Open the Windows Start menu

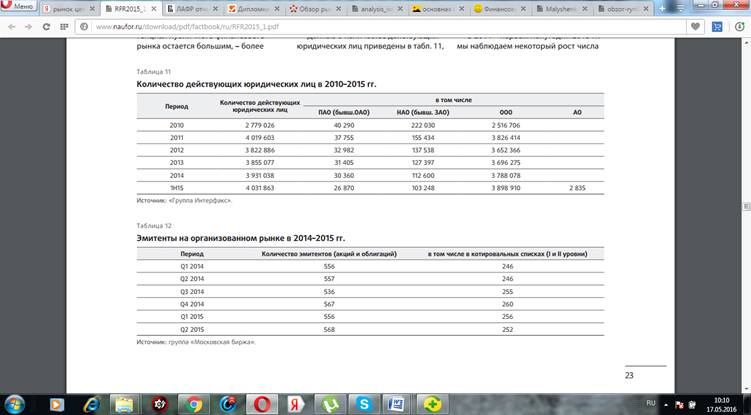point(17,402)
